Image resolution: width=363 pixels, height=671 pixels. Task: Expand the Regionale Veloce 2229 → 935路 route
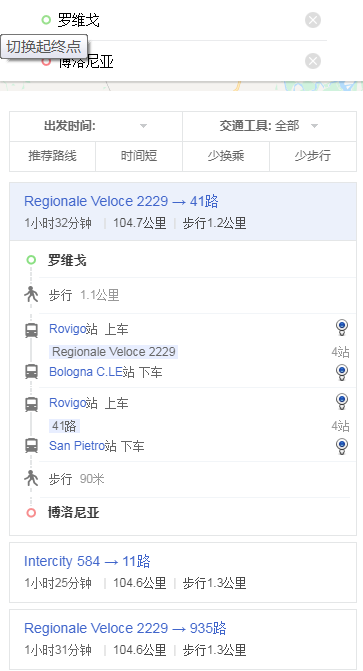(x=183, y=639)
